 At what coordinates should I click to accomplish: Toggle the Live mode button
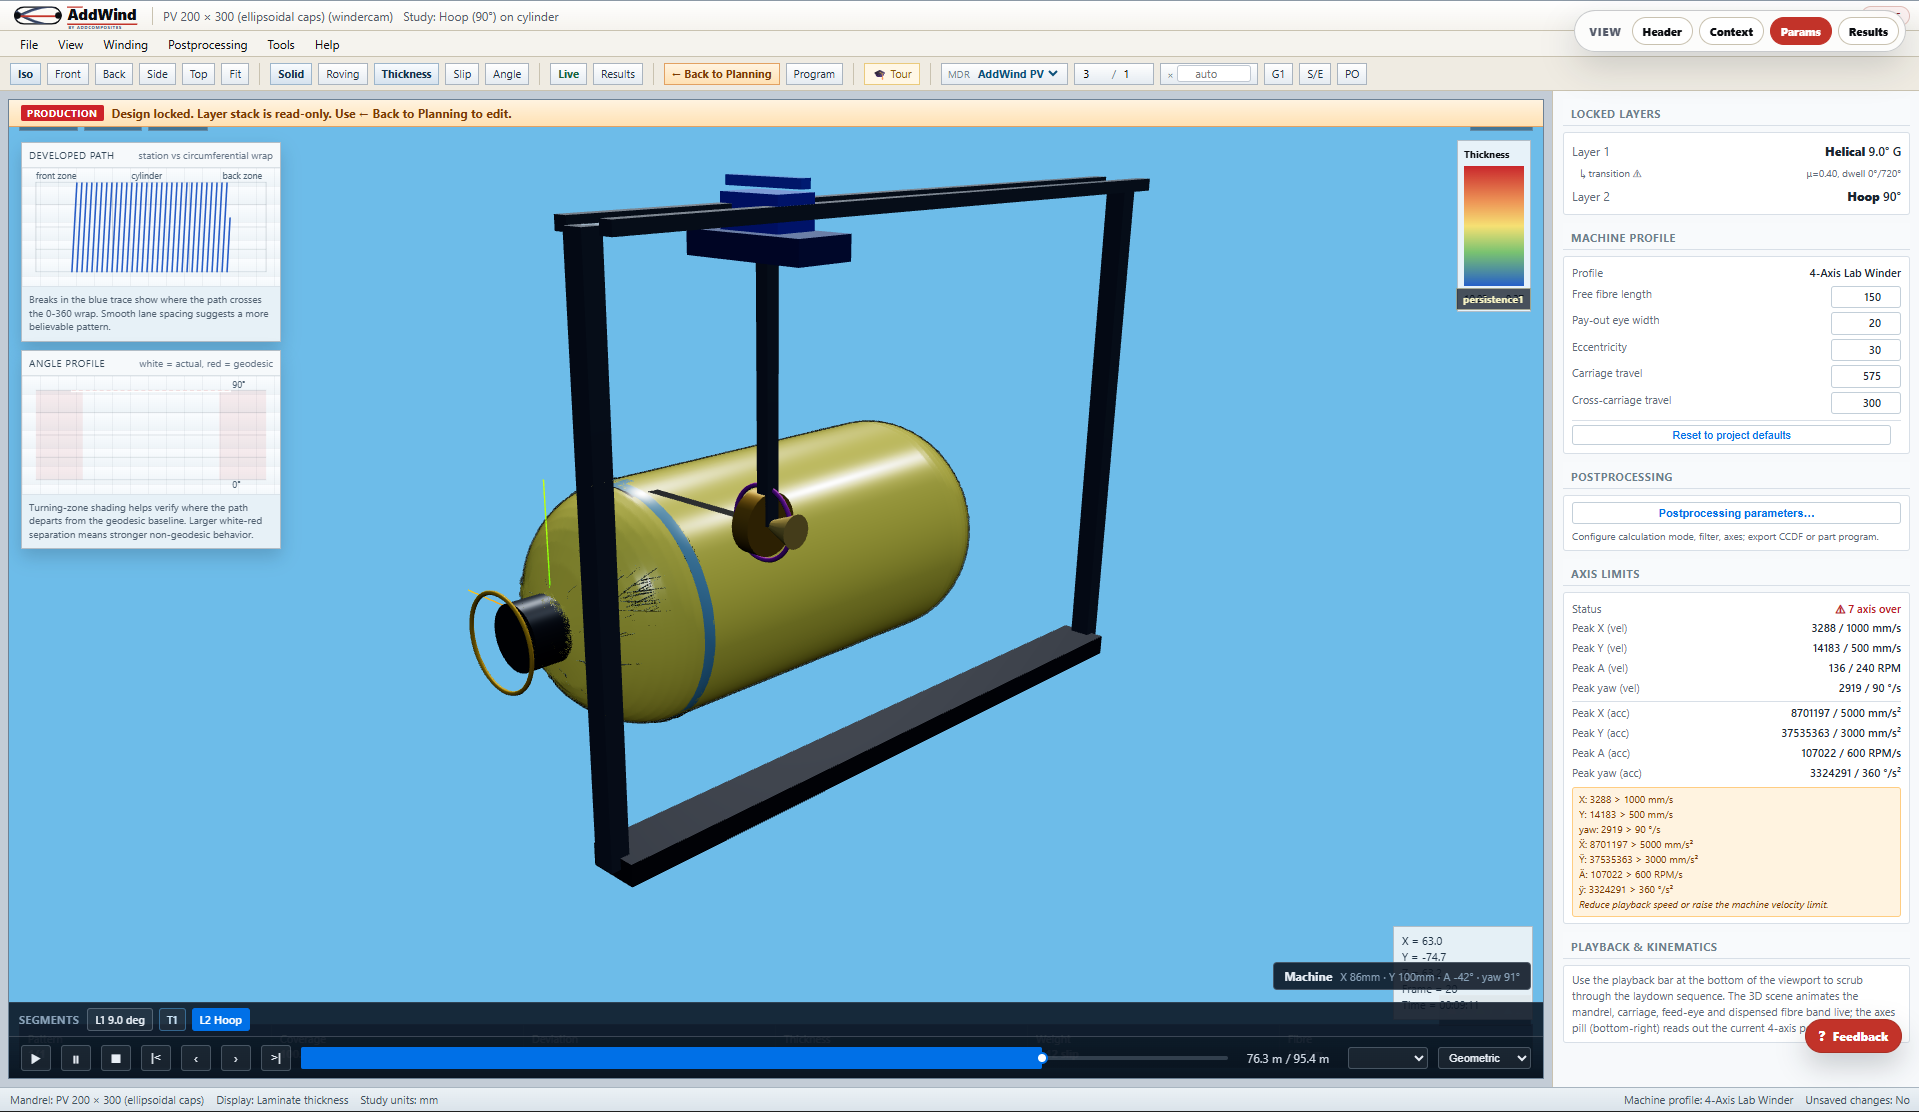569,74
